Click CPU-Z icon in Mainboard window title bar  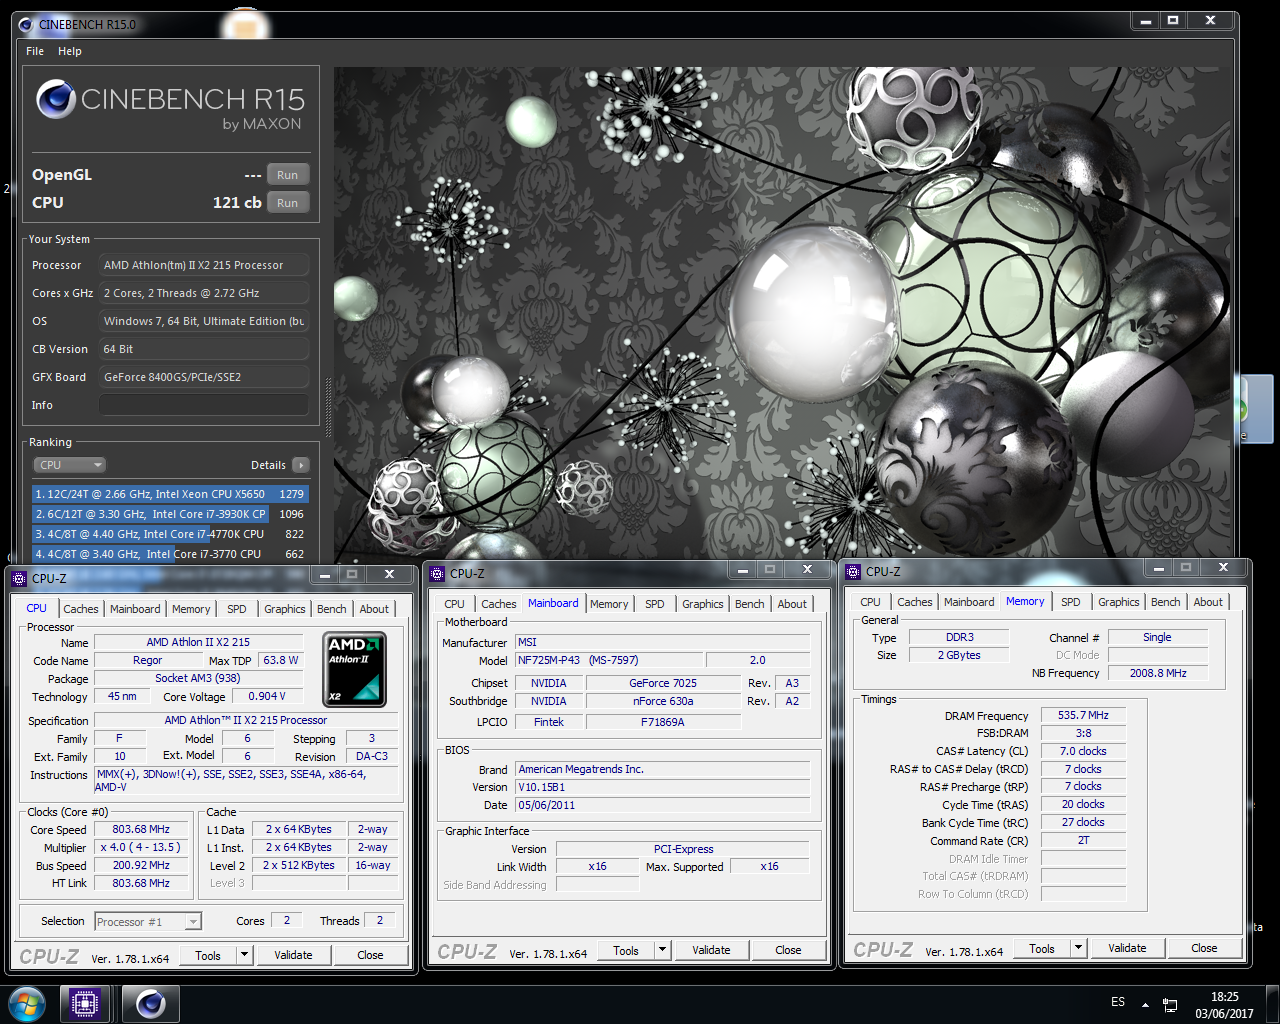click(437, 573)
